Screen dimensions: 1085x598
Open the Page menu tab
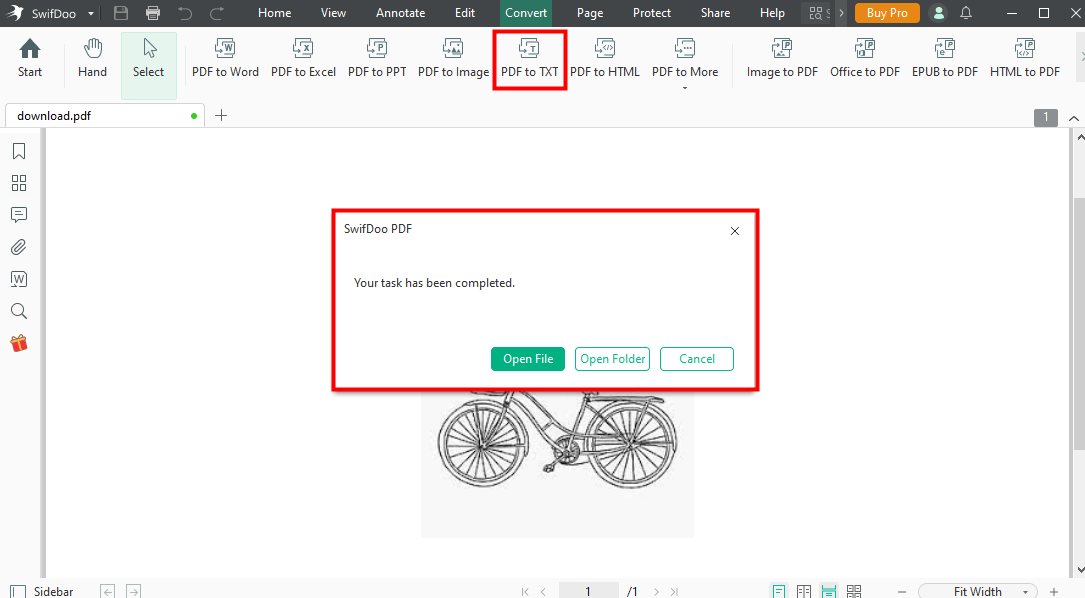point(590,12)
